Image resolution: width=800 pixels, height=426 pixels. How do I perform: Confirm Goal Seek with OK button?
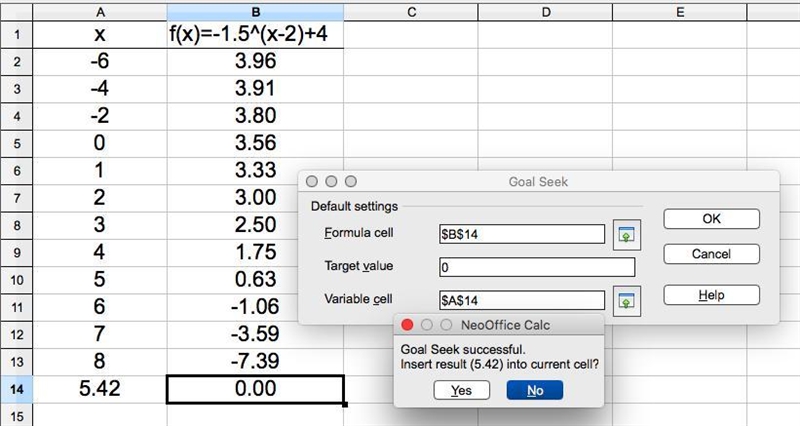point(711,219)
